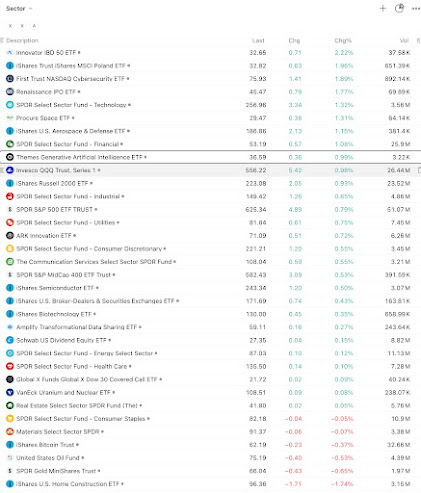Select 'Themes Generative Artificial Intelligence ETF'
Screen dimensions: 421x493
(79, 157)
